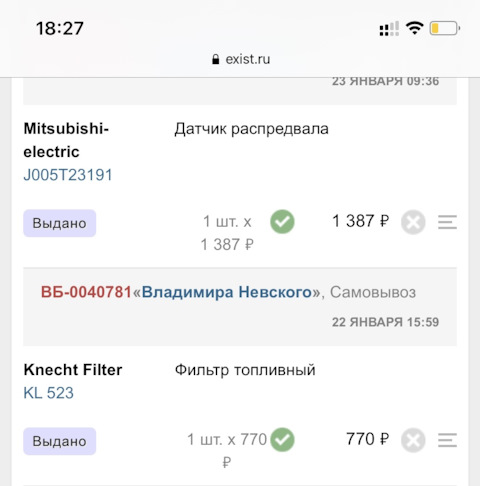Tap the cellular signal bars icon

point(389,28)
